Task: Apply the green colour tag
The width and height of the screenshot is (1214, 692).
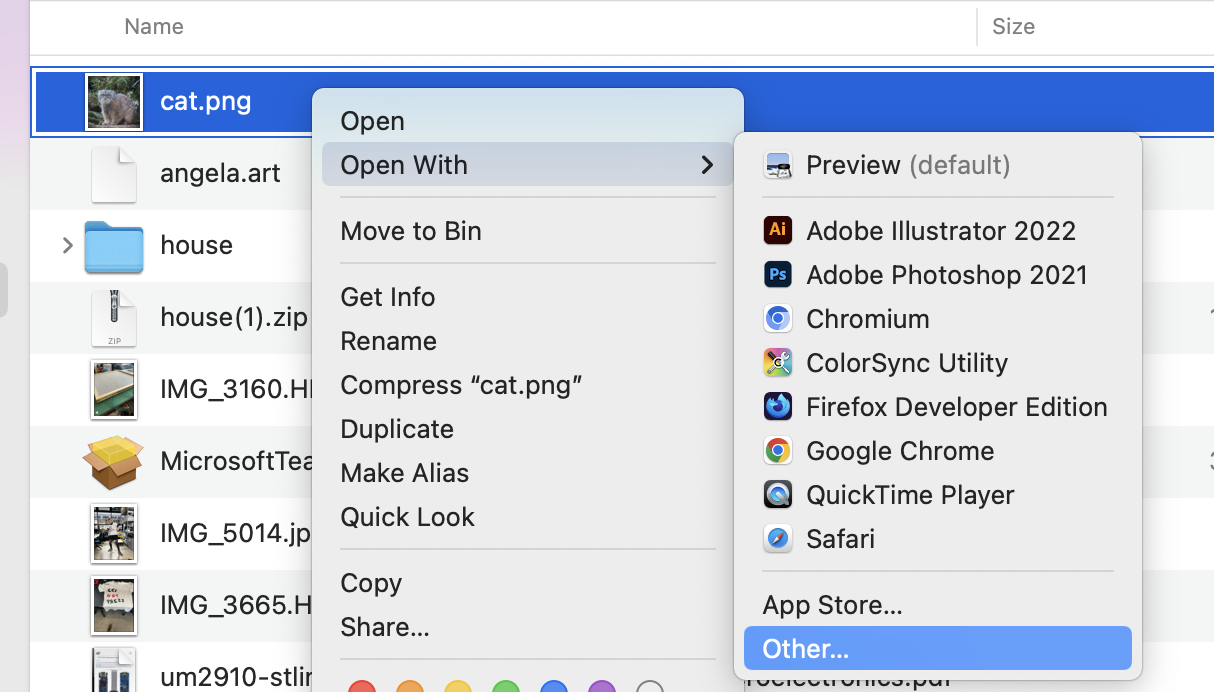Action: (x=506, y=688)
